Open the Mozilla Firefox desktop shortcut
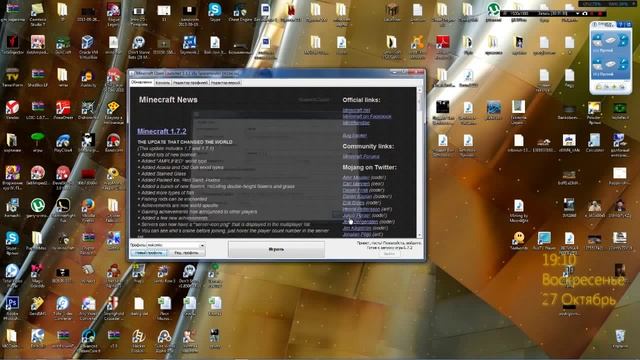The height and width of the screenshot is (360, 640). pos(88,209)
